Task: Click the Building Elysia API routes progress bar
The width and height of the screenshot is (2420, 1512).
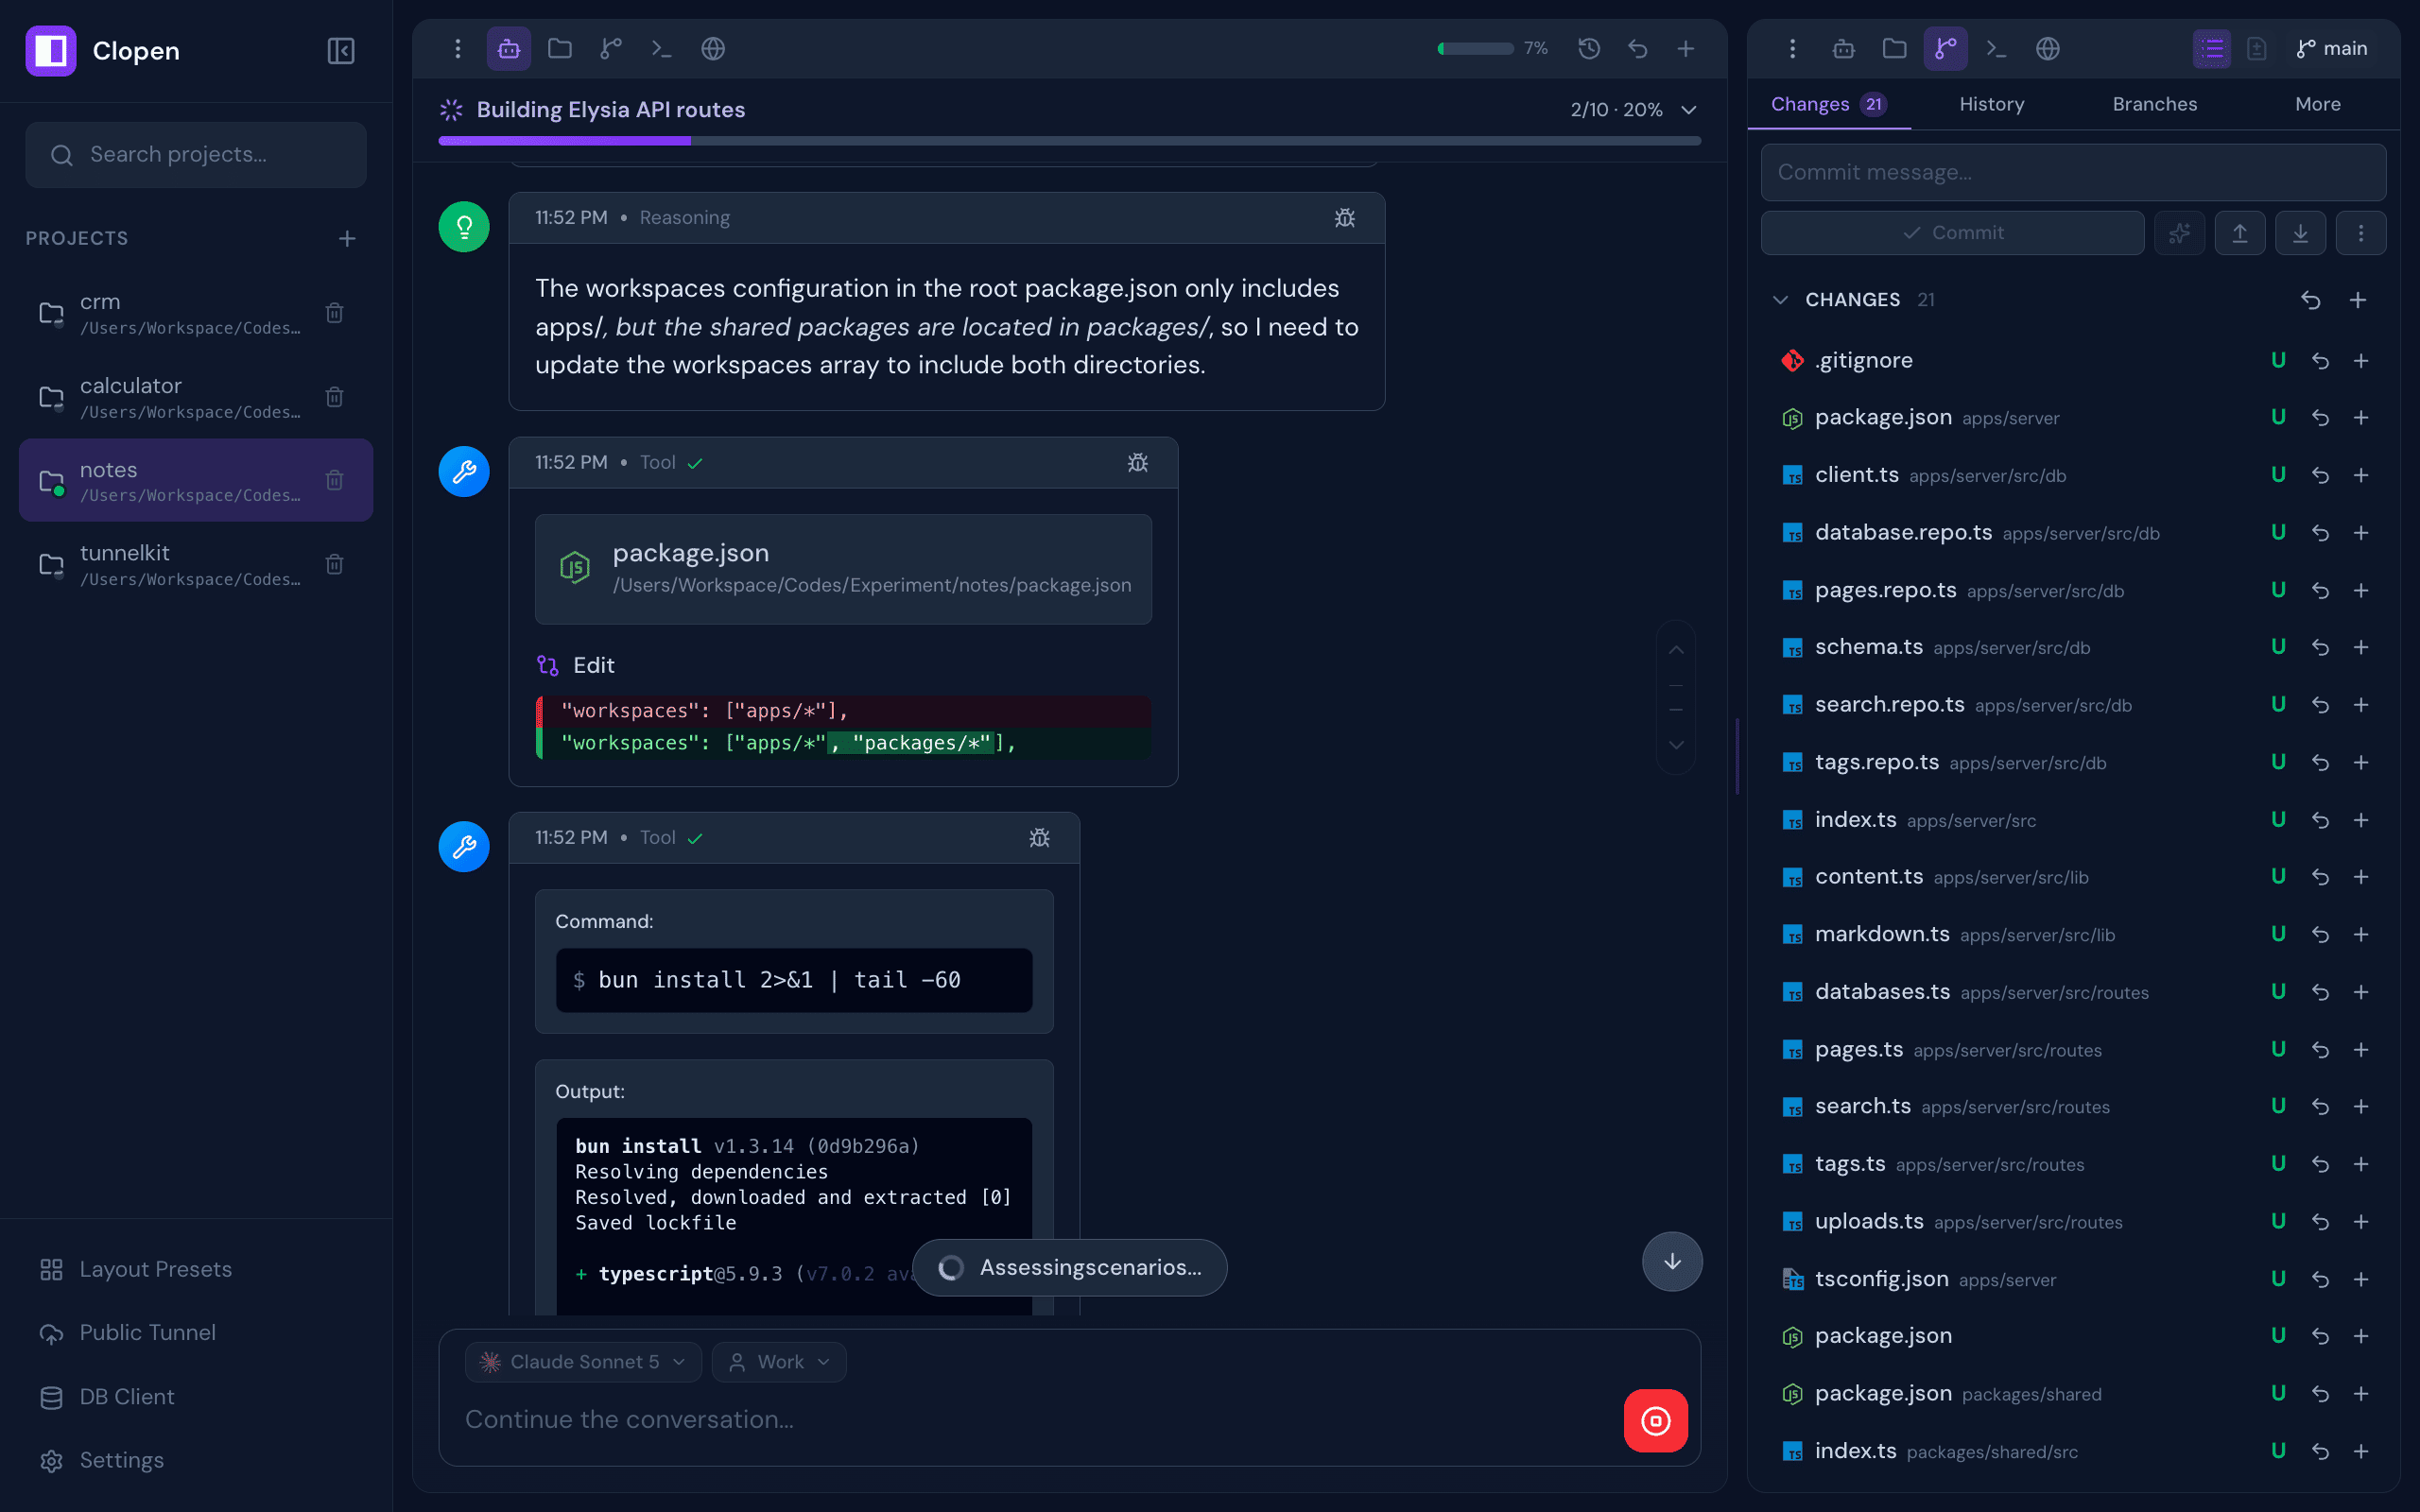Action: pyautogui.click(x=1069, y=141)
